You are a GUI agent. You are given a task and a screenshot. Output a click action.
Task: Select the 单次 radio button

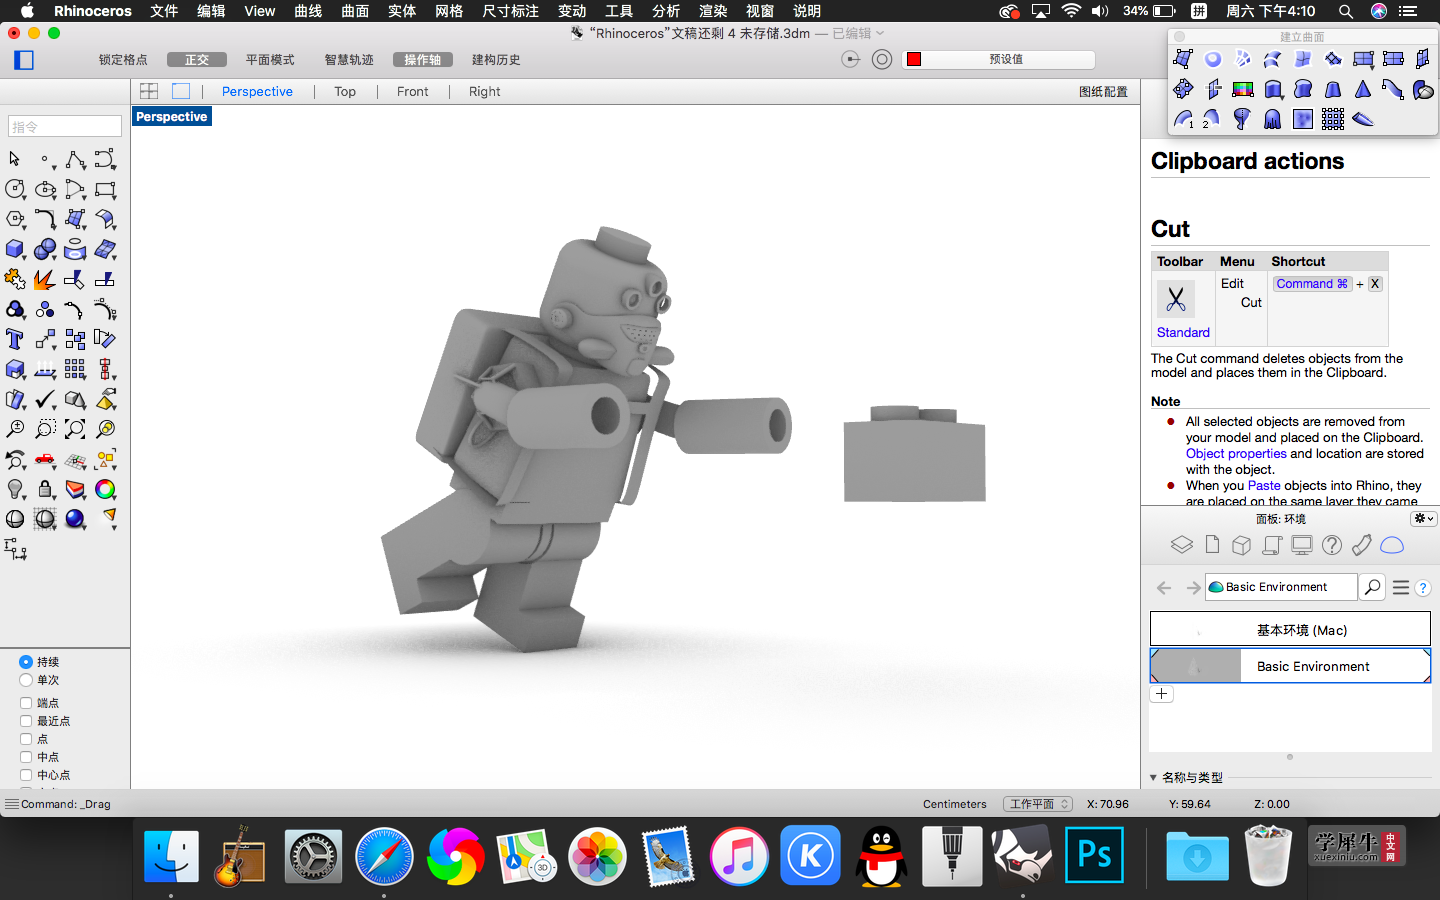pos(26,680)
